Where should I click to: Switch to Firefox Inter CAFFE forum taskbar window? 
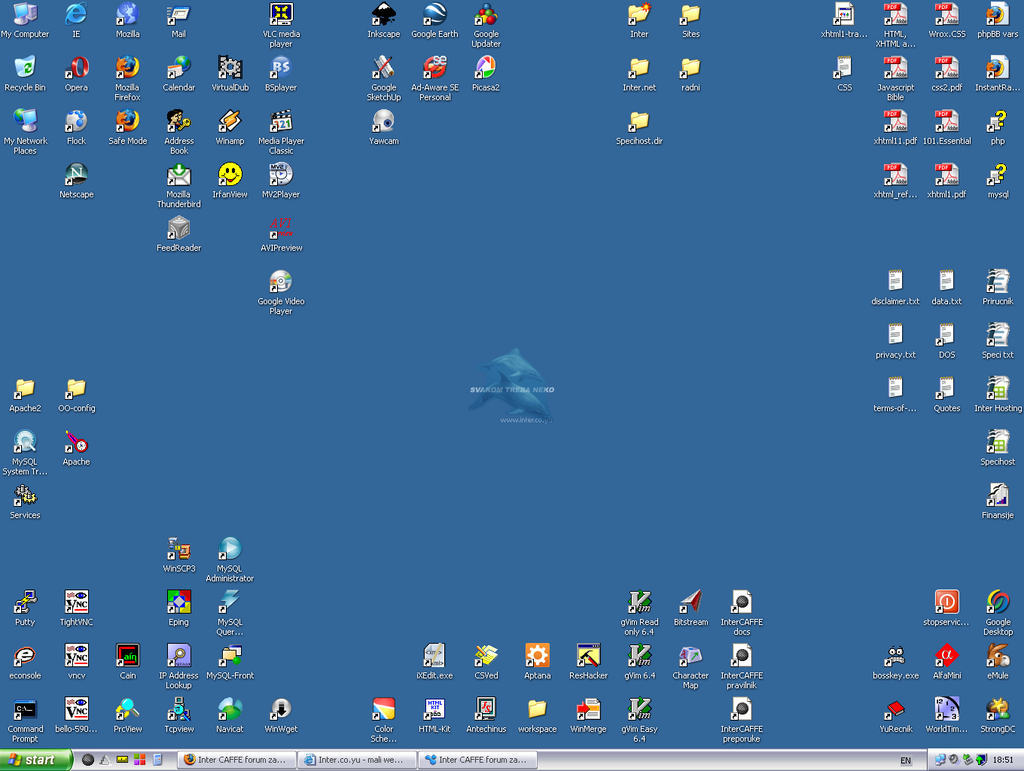point(237,760)
